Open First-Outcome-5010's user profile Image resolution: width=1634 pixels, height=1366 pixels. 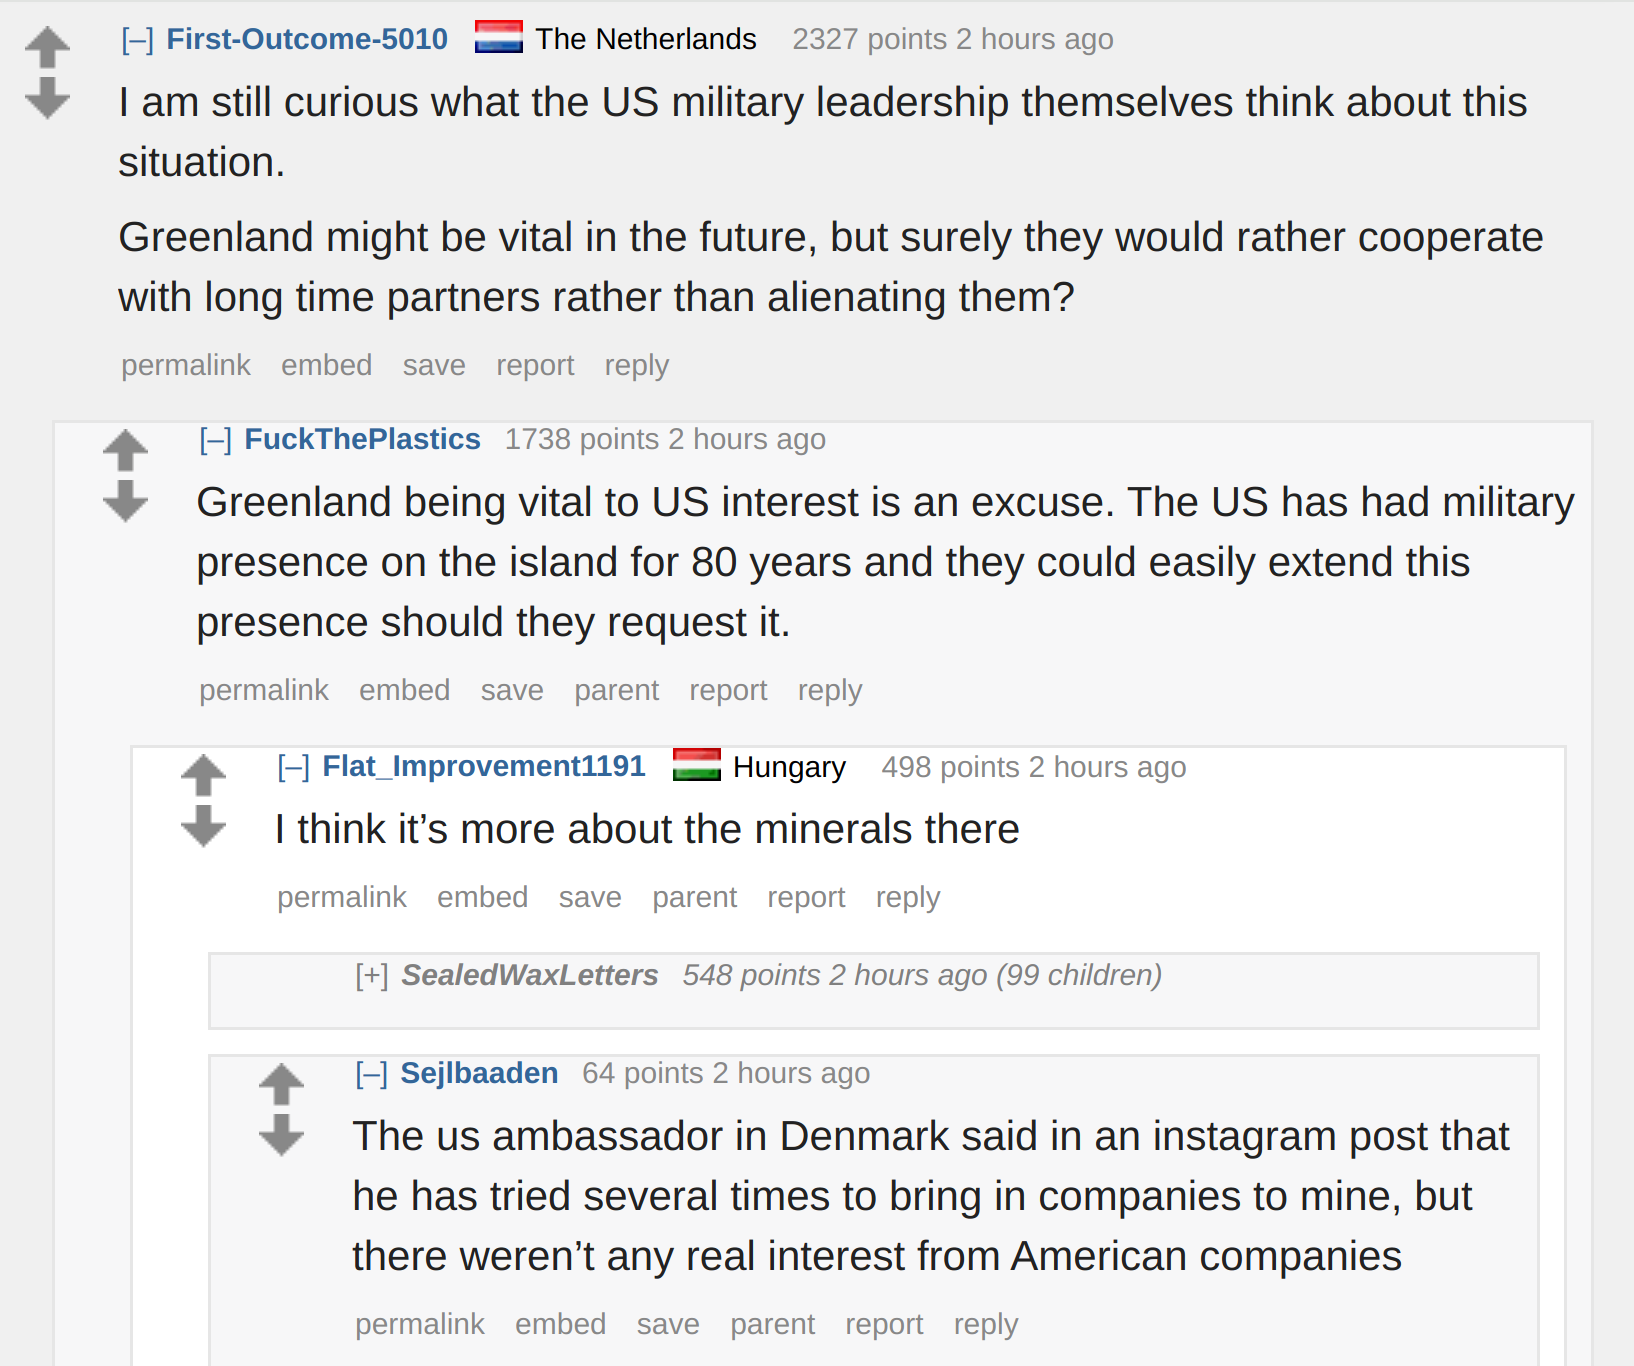307,39
